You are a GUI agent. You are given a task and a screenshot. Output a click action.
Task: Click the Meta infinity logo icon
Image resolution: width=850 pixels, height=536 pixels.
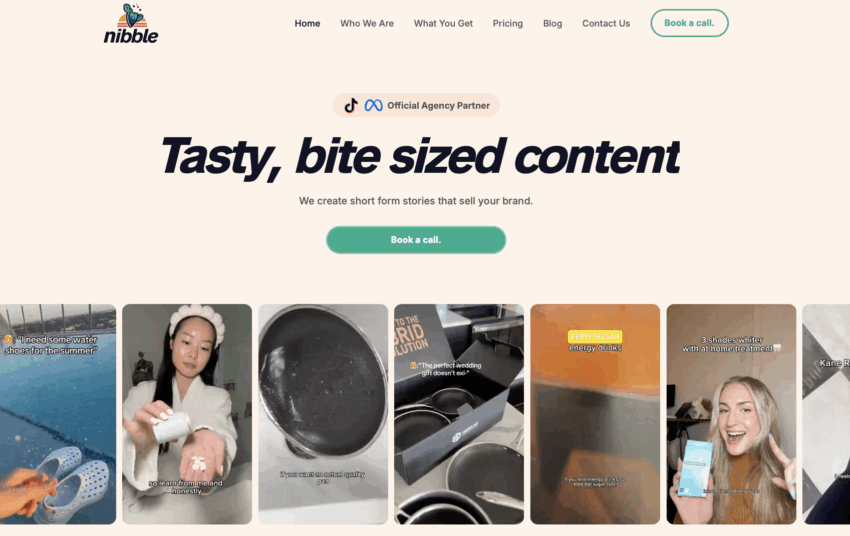(x=374, y=105)
